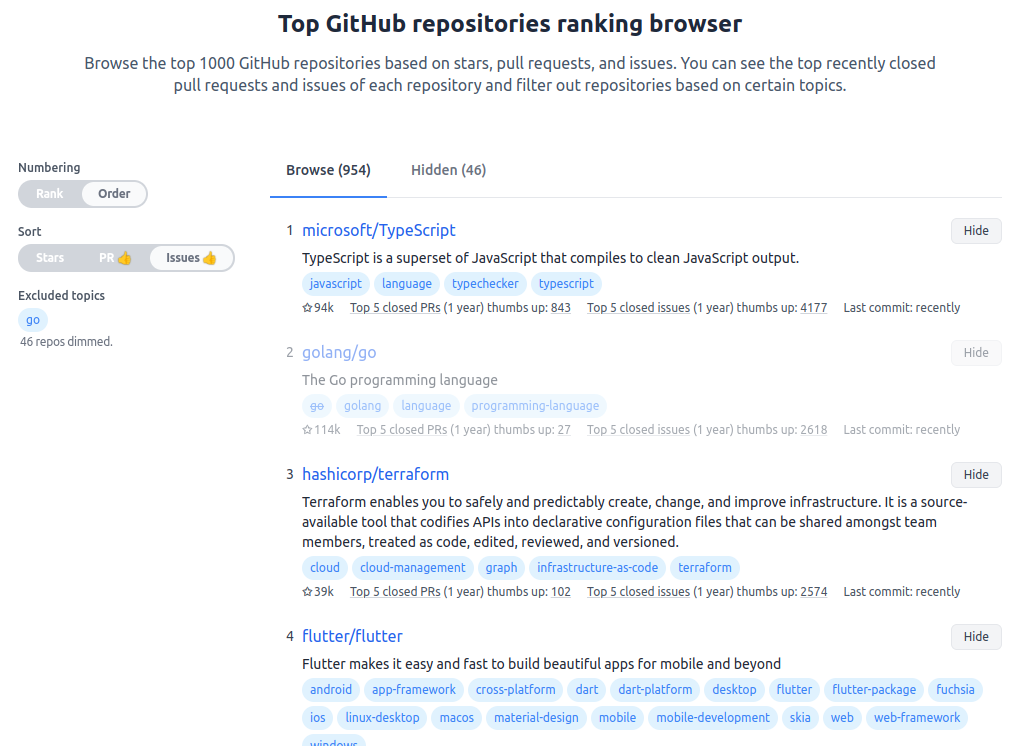Click the 'ios' topic tag
Viewport: 1022px width, 746px height.
(x=317, y=717)
